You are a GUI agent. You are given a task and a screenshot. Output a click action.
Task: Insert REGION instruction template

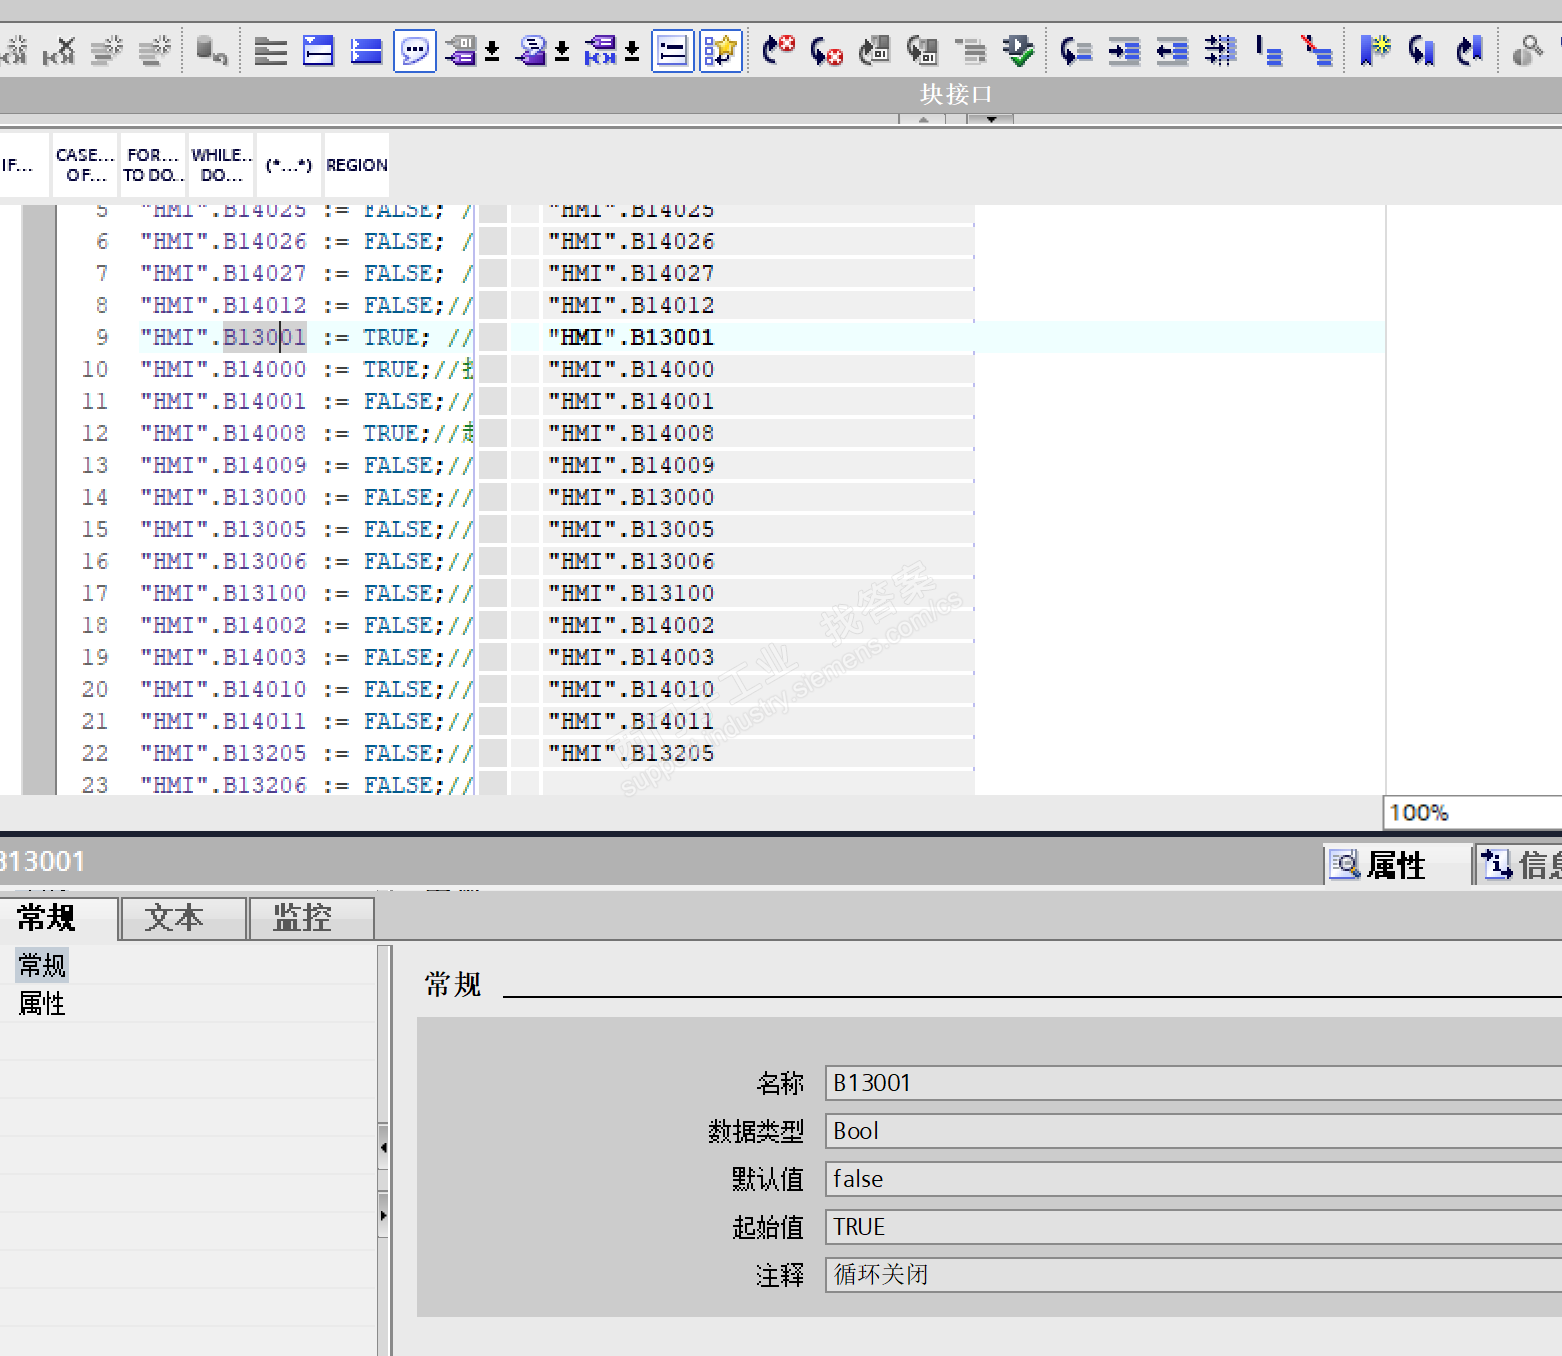pyautogui.click(x=357, y=165)
